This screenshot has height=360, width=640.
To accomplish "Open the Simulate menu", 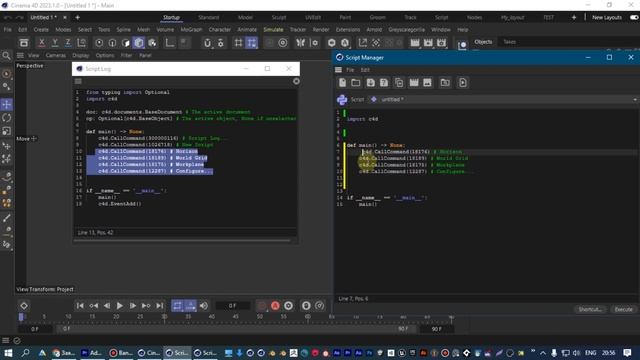I will tap(273, 29).
